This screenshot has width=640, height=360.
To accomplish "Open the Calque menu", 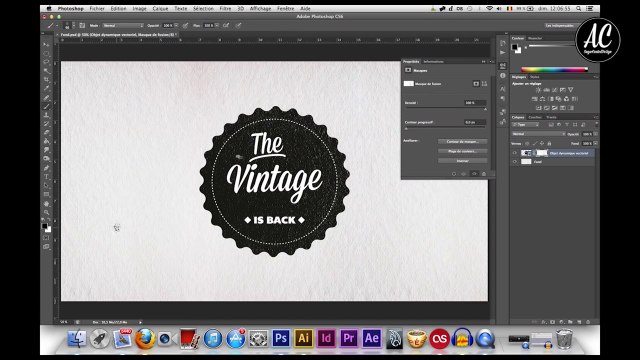I will (160, 8).
